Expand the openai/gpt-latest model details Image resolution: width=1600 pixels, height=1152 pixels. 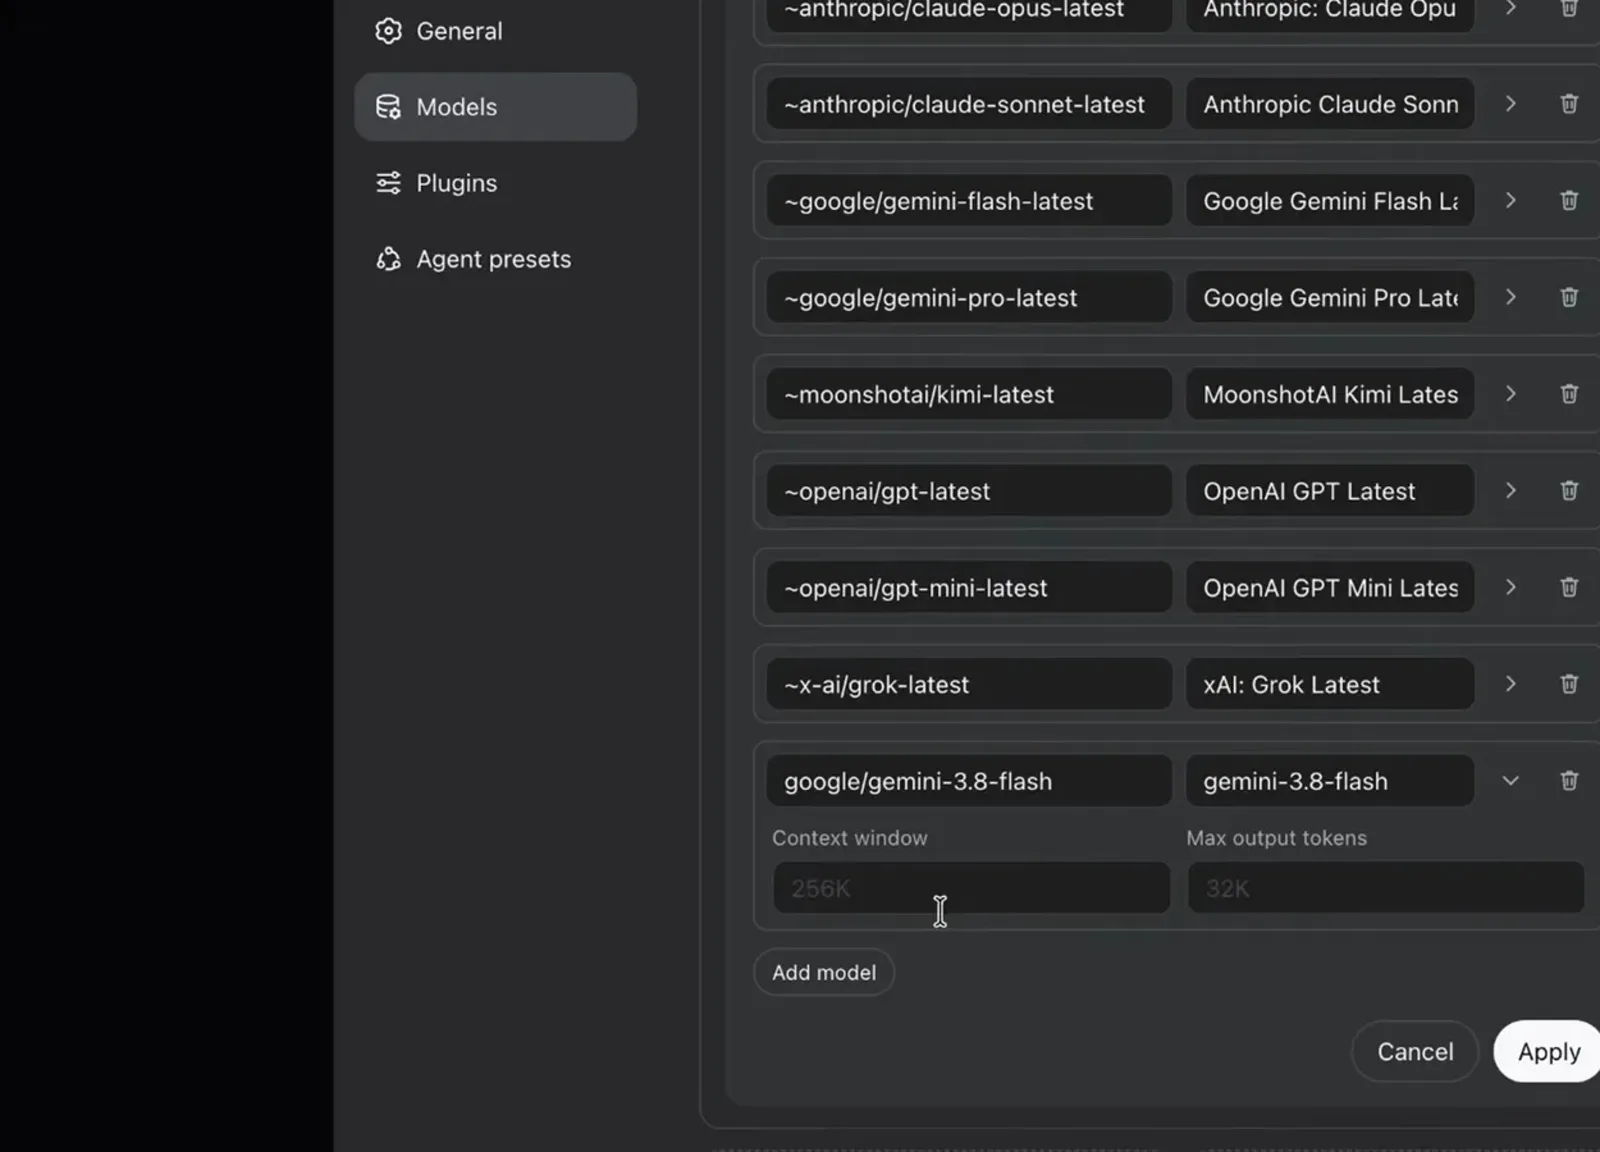point(1511,491)
